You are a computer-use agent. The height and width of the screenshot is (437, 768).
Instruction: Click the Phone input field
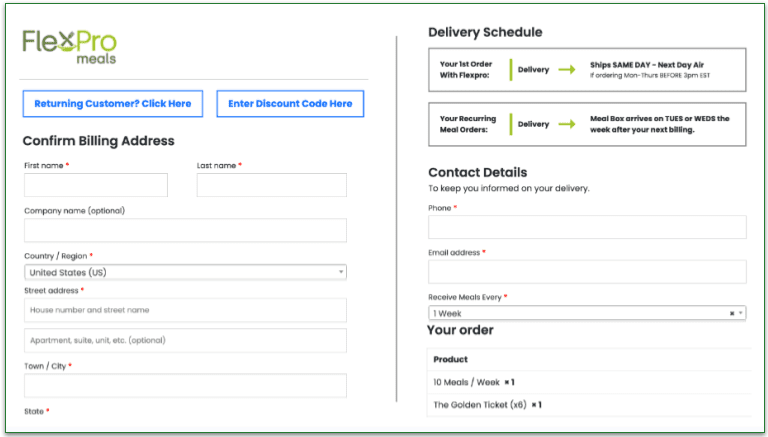(x=587, y=227)
